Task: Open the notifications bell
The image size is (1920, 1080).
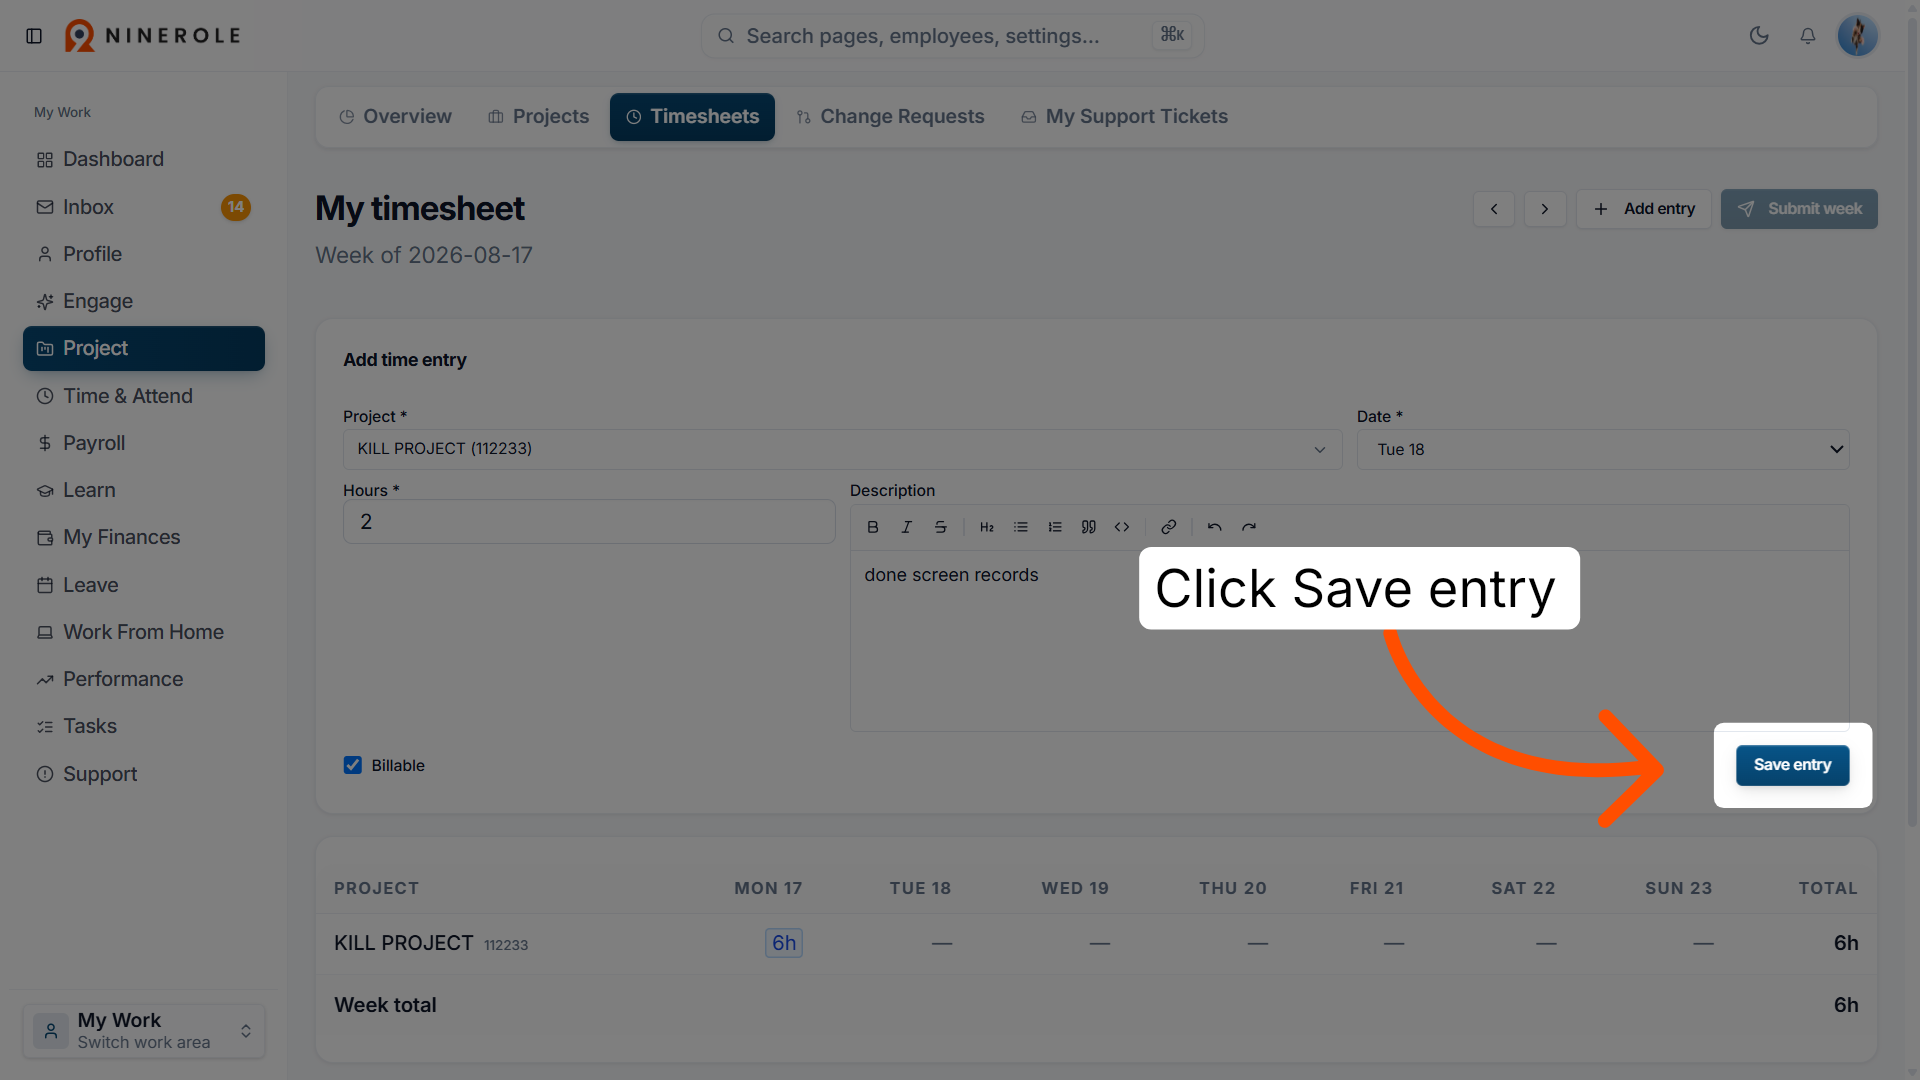Action: click(1808, 36)
